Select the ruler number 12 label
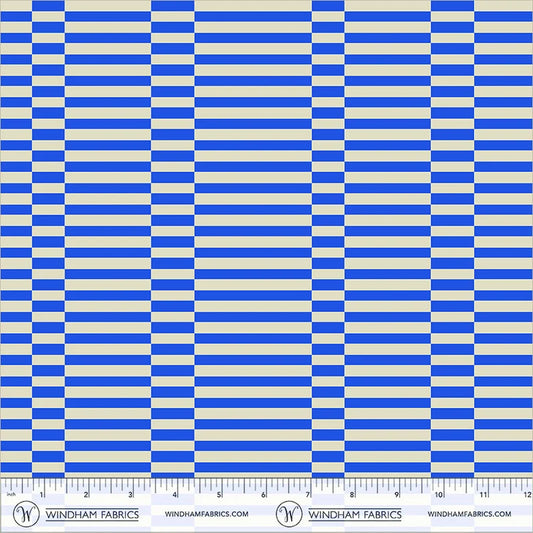Screen dimensions: 533x533 [x=527, y=495]
